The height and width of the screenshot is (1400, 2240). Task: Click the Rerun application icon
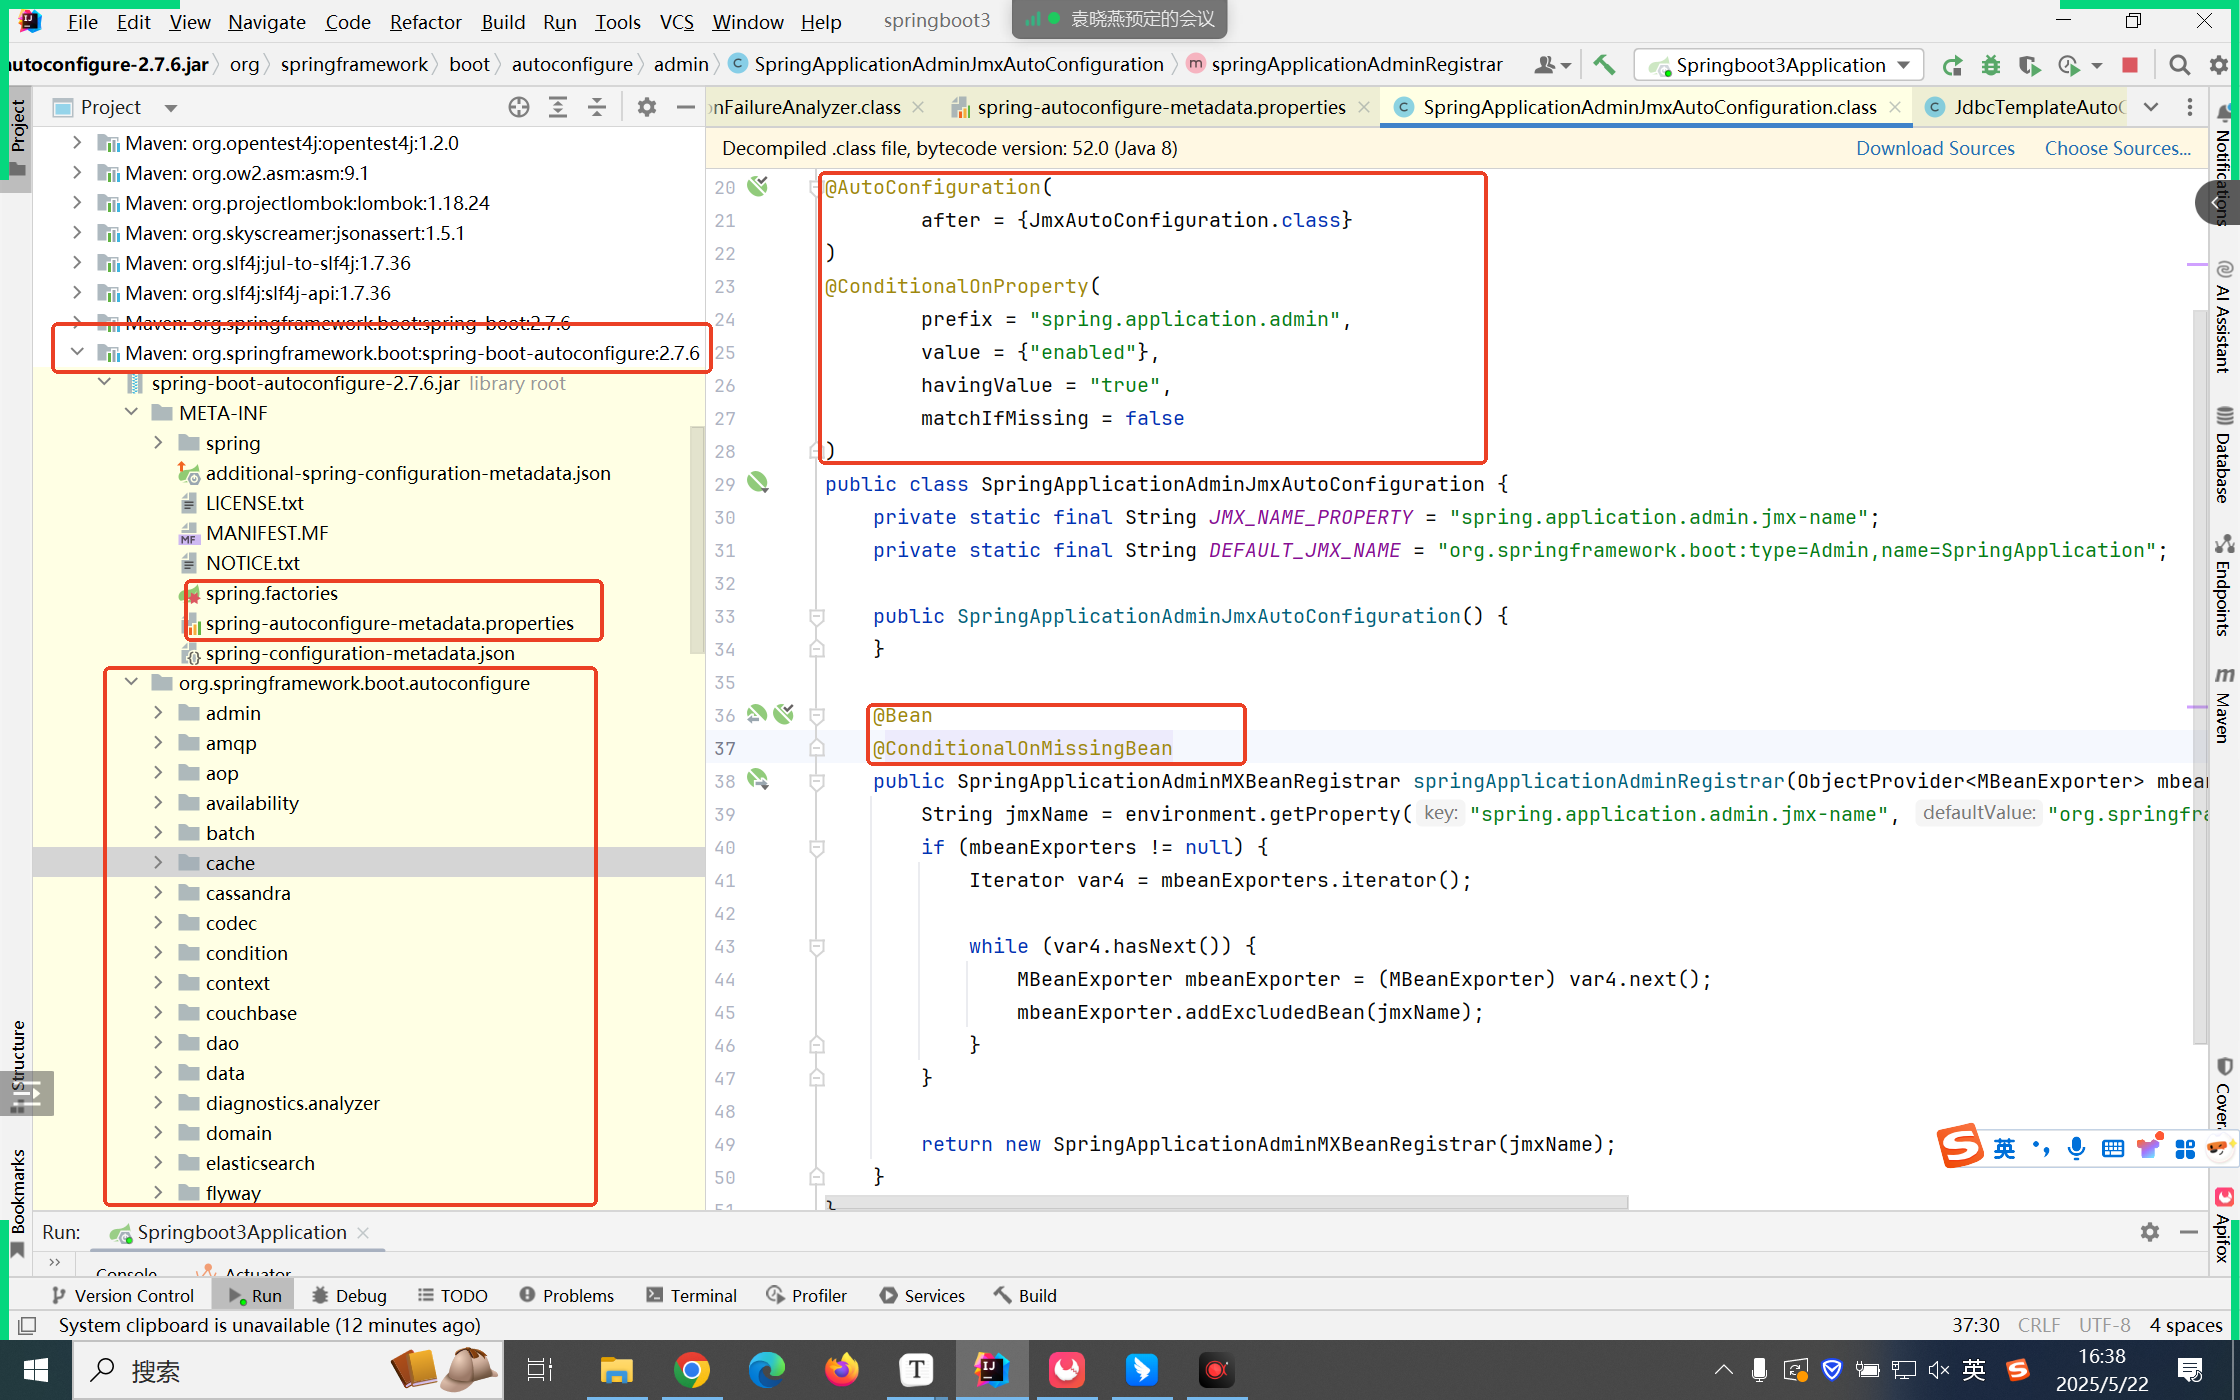coord(1951,65)
